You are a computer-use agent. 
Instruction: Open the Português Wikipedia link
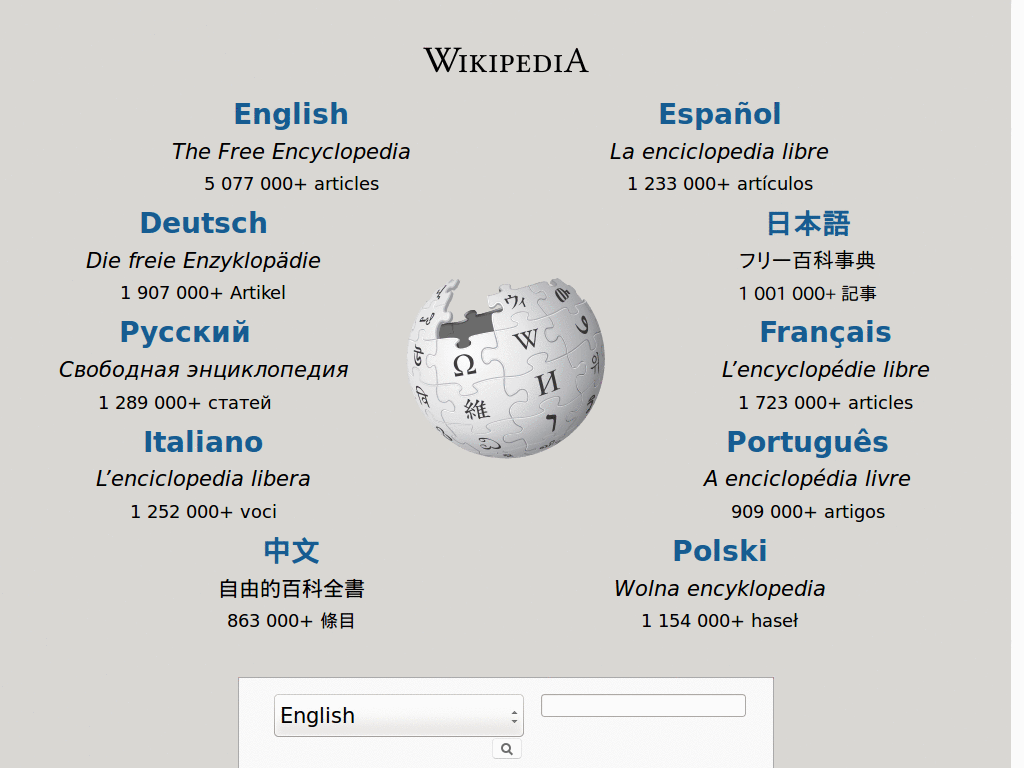point(808,441)
